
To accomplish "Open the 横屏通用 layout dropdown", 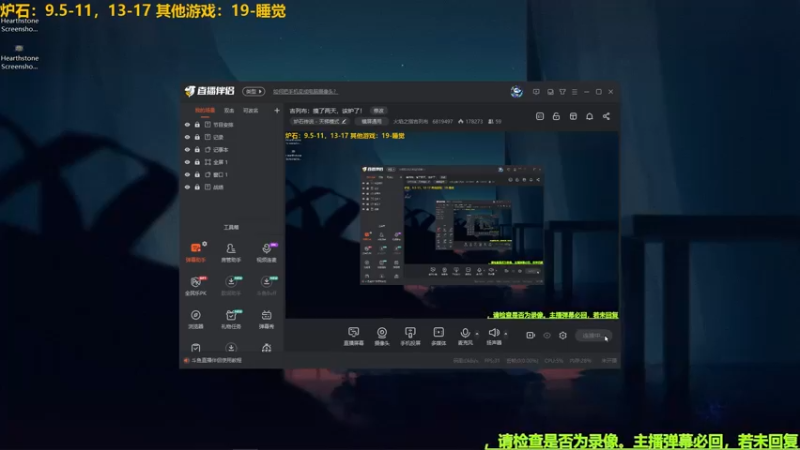I will 371,121.
